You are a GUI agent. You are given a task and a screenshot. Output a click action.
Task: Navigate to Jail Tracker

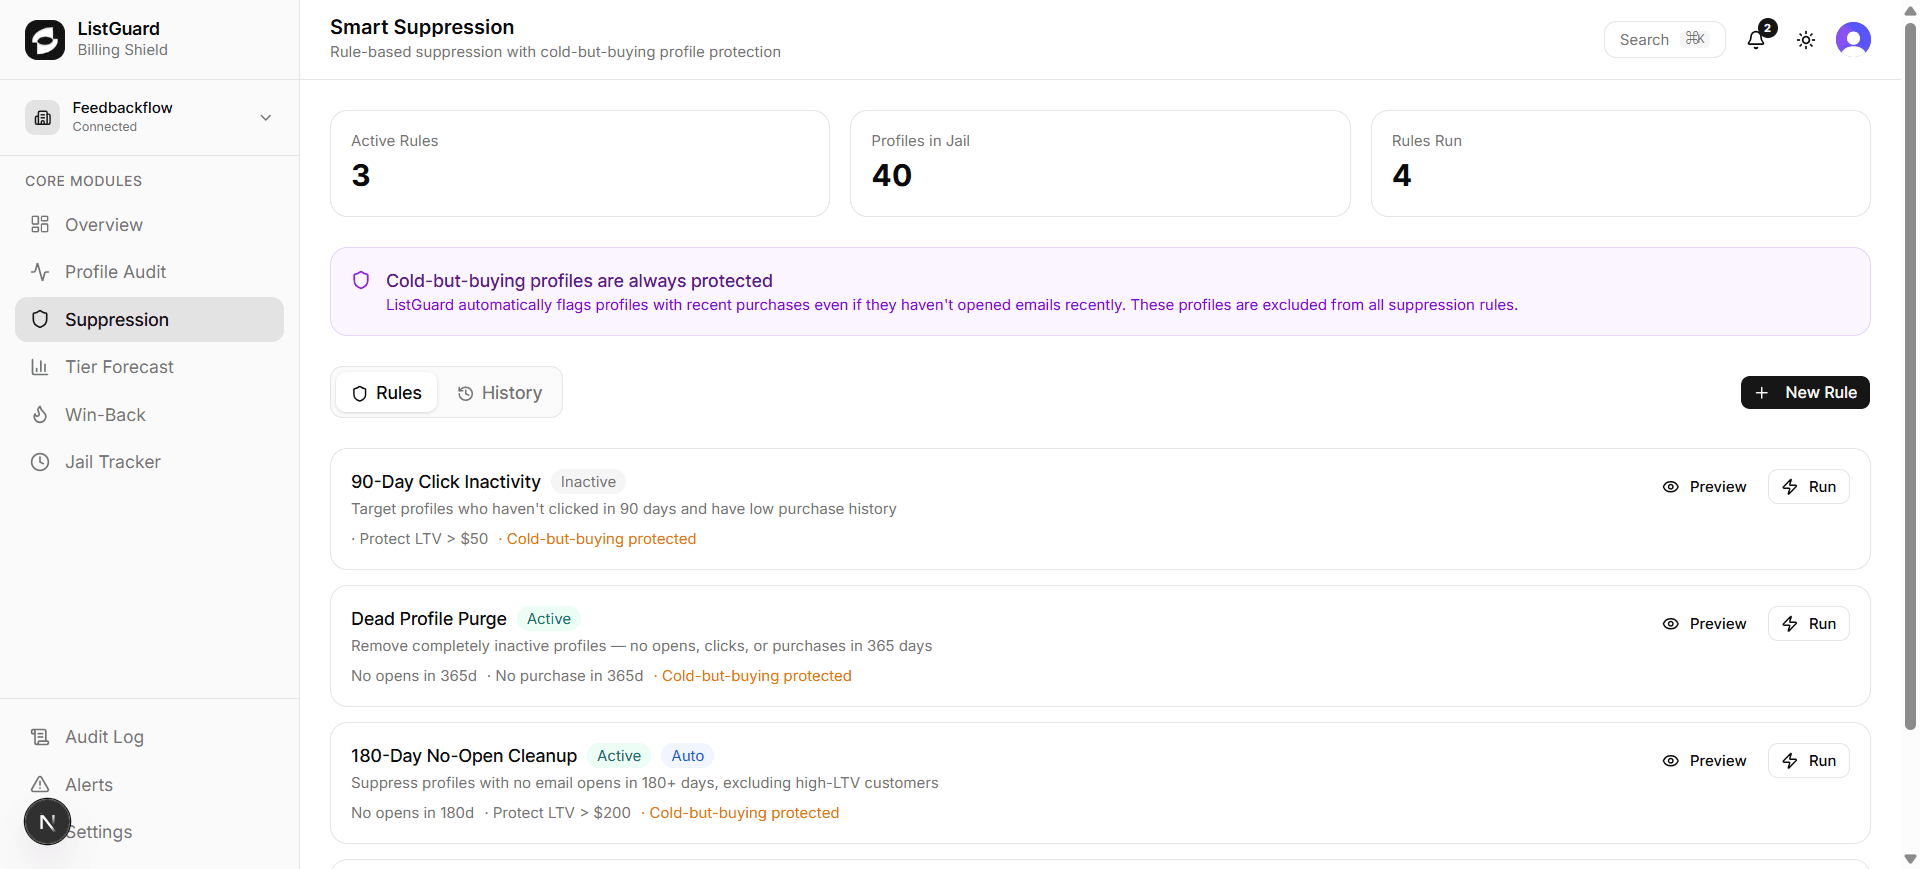click(112, 462)
